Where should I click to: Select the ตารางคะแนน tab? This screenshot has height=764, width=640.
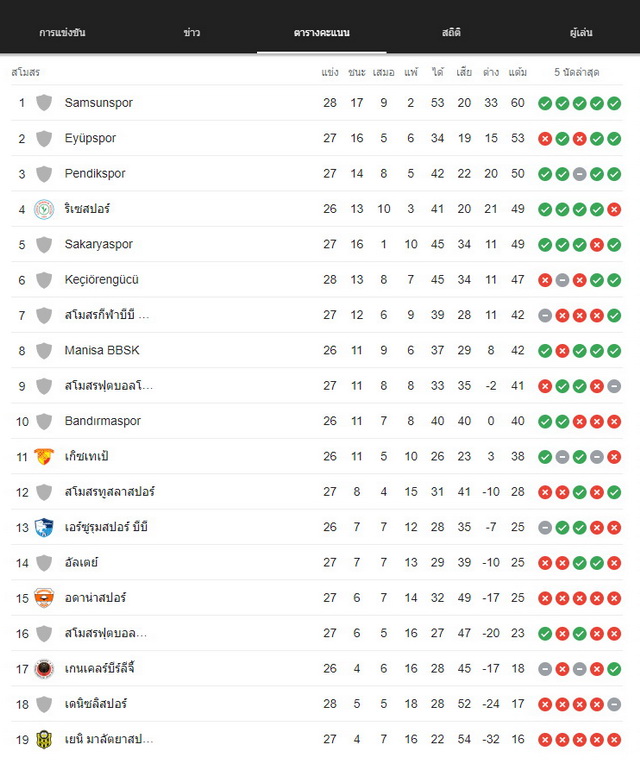coord(321,33)
